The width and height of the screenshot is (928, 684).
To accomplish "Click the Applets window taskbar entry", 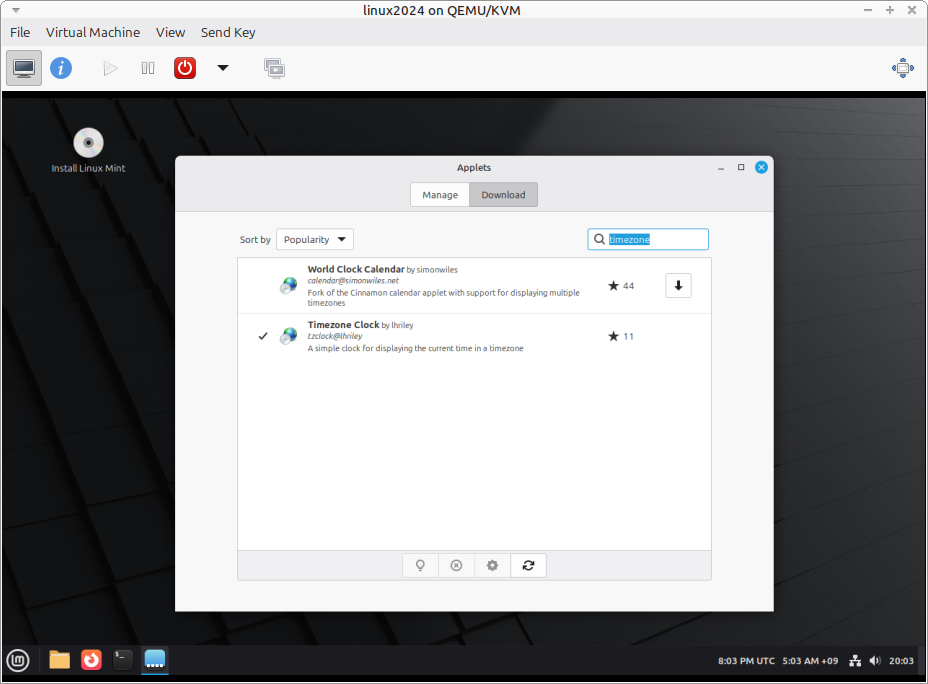I will pos(154,660).
